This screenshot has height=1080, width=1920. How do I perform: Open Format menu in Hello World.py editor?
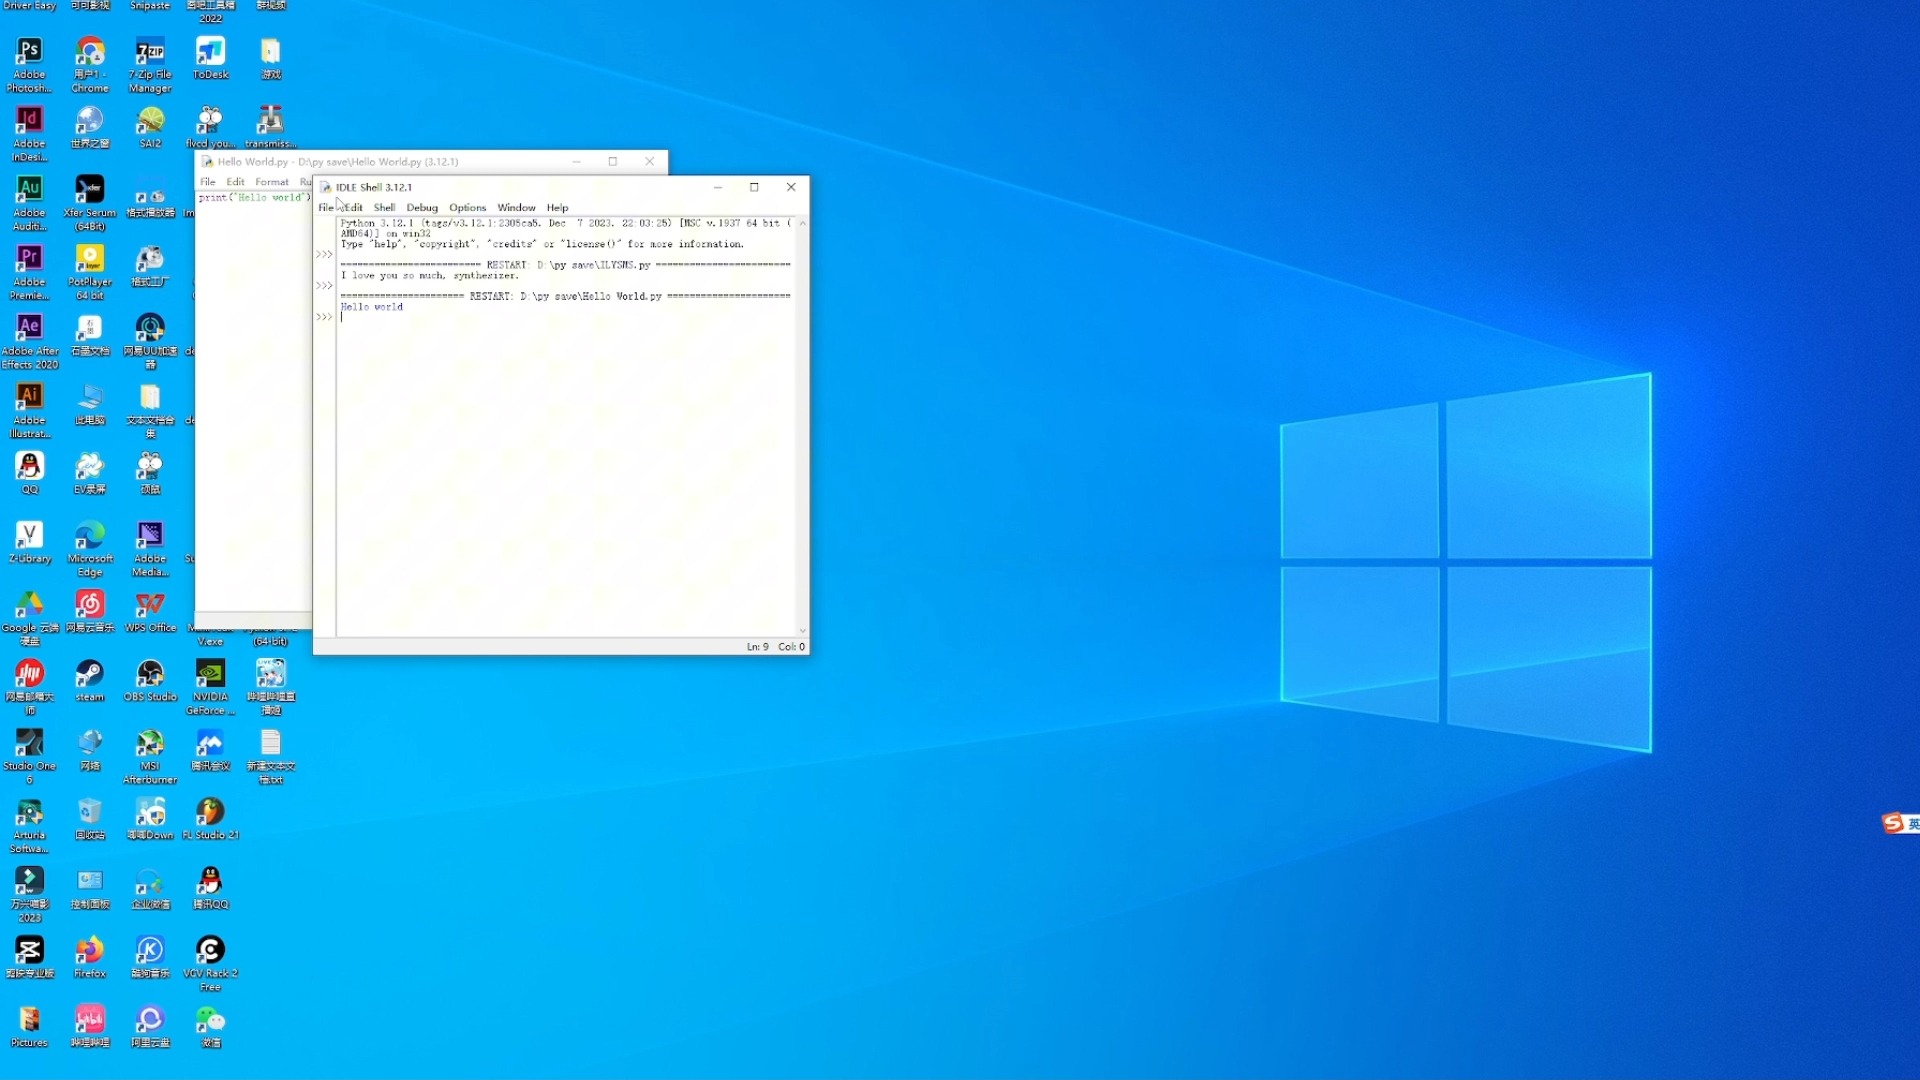(x=271, y=182)
